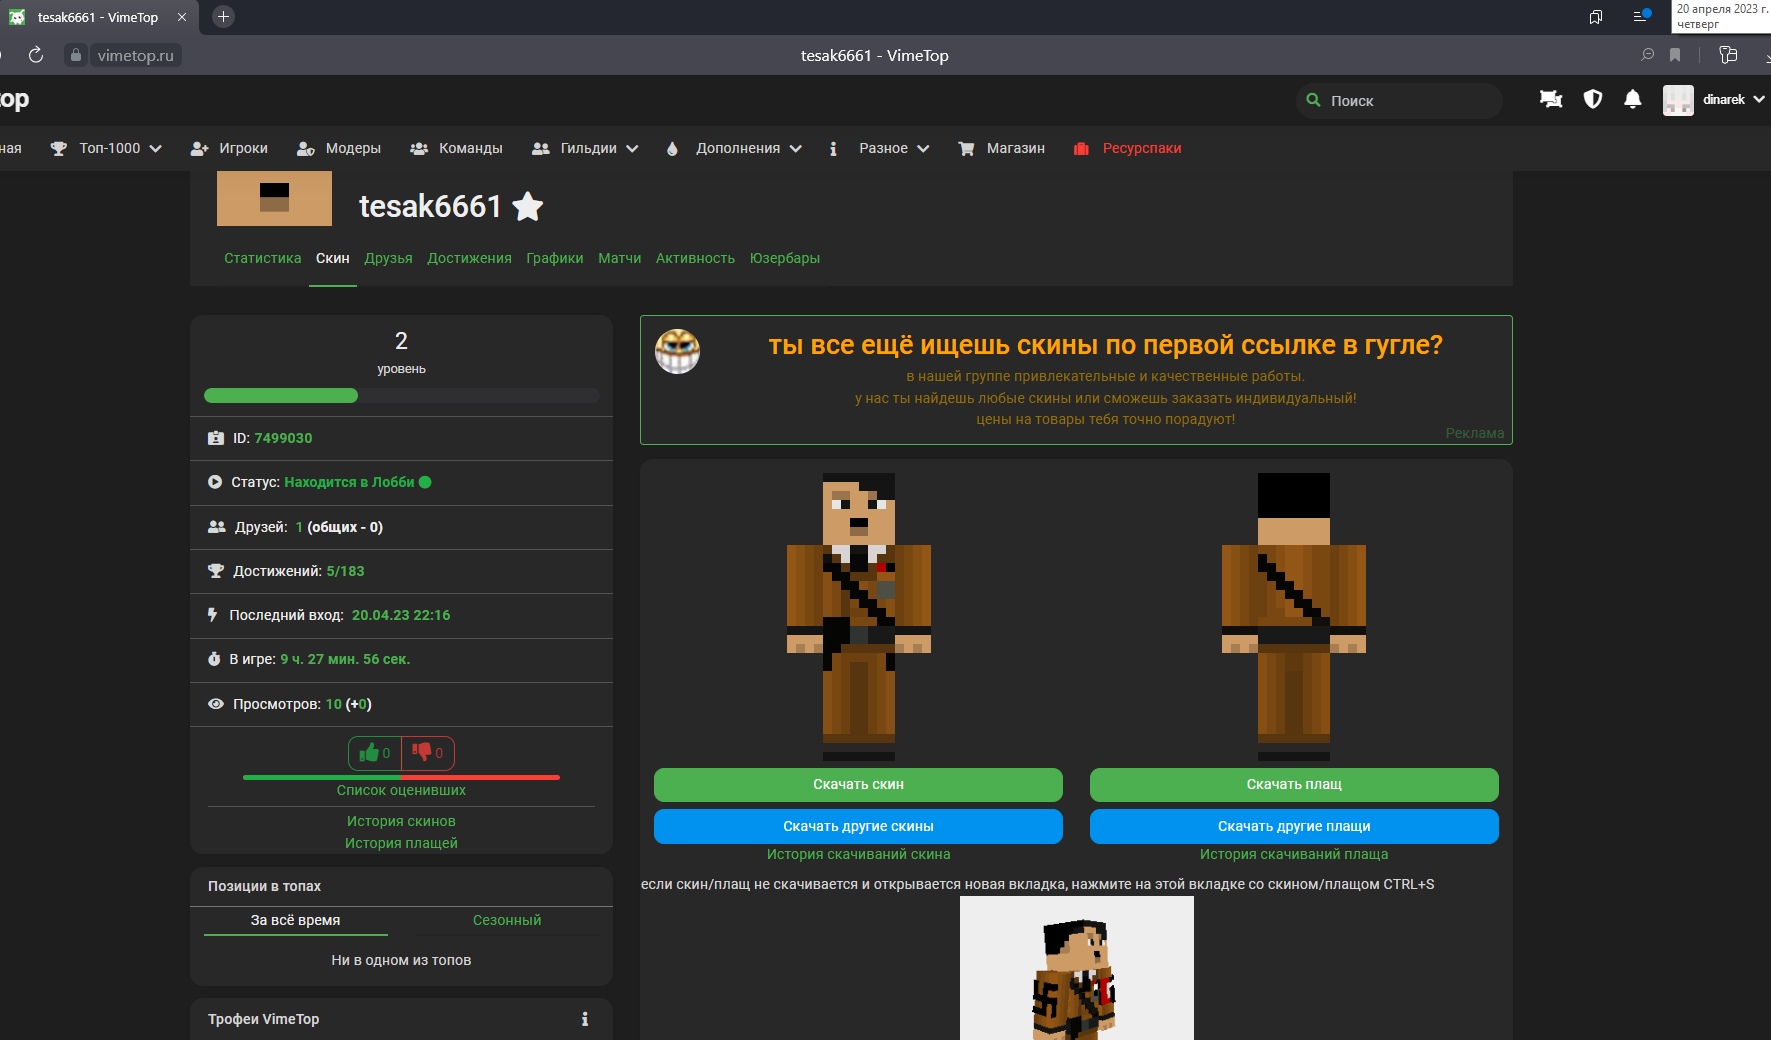Image resolution: width=1771 pixels, height=1040 pixels.
Task: Click the info icon in Трофеи VimeTop
Action: click(x=585, y=1019)
